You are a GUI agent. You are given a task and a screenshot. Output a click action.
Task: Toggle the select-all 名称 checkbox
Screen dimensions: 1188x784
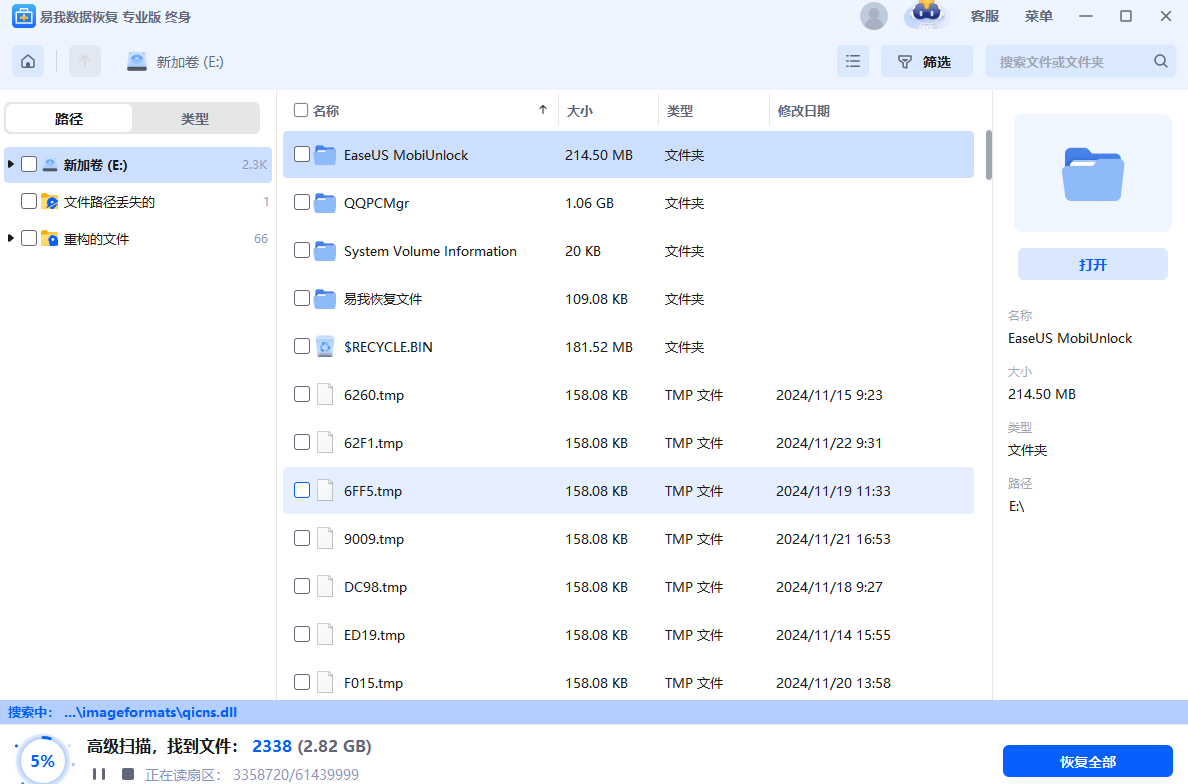(301, 111)
